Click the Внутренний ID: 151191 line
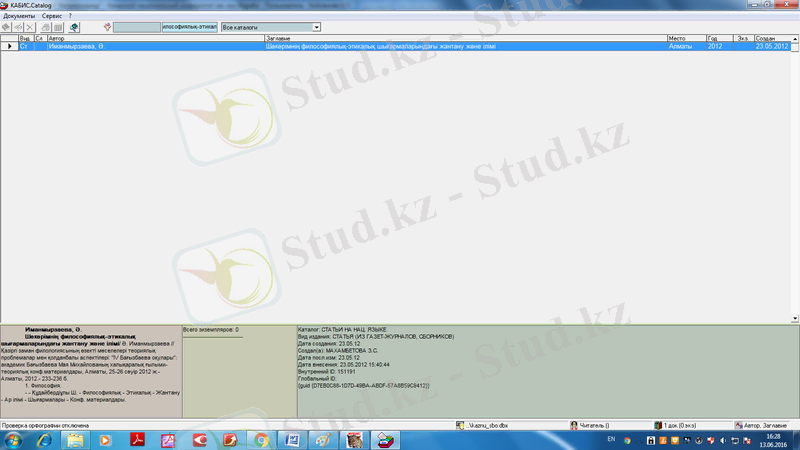This screenshot has height=450, width=800. click(327, 371)
